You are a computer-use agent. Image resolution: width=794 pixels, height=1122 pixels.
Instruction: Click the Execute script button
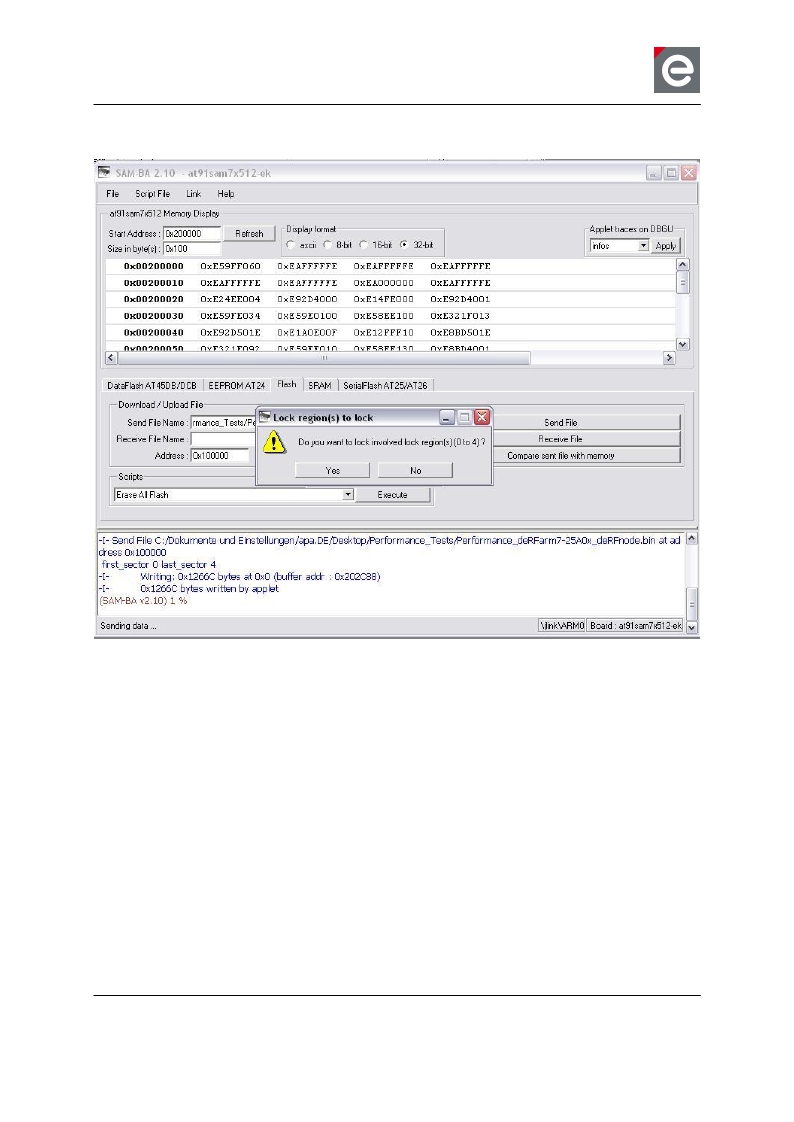click(393, 494)
